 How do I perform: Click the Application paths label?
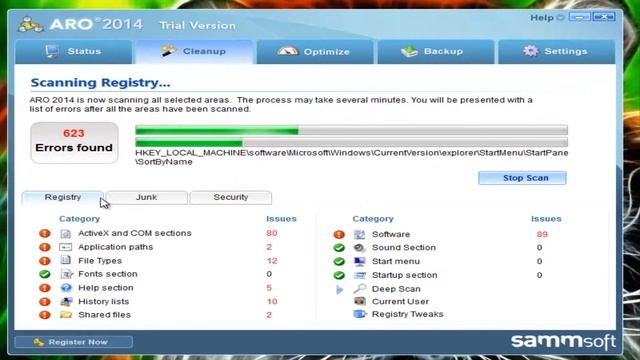116,247
